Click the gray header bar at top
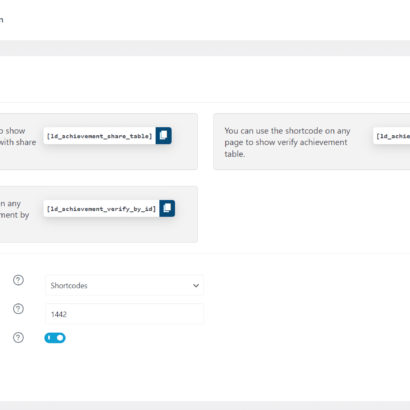410x410 pixels. (x=205, y=48)
